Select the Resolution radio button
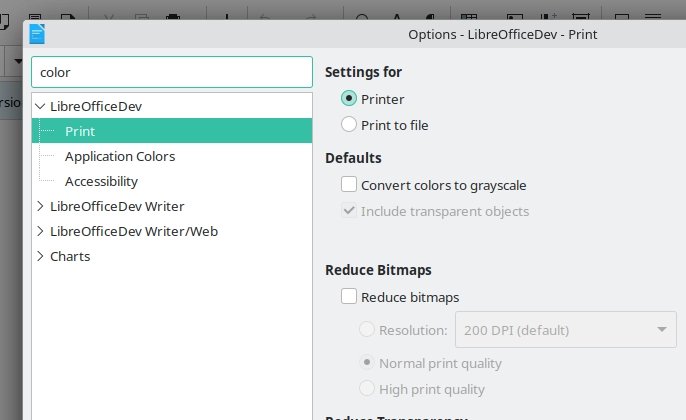 (x=367, y=329)
